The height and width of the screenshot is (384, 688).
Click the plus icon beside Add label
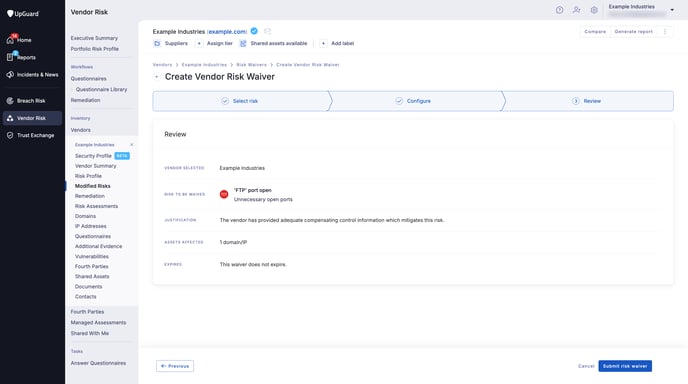point(323,43)
